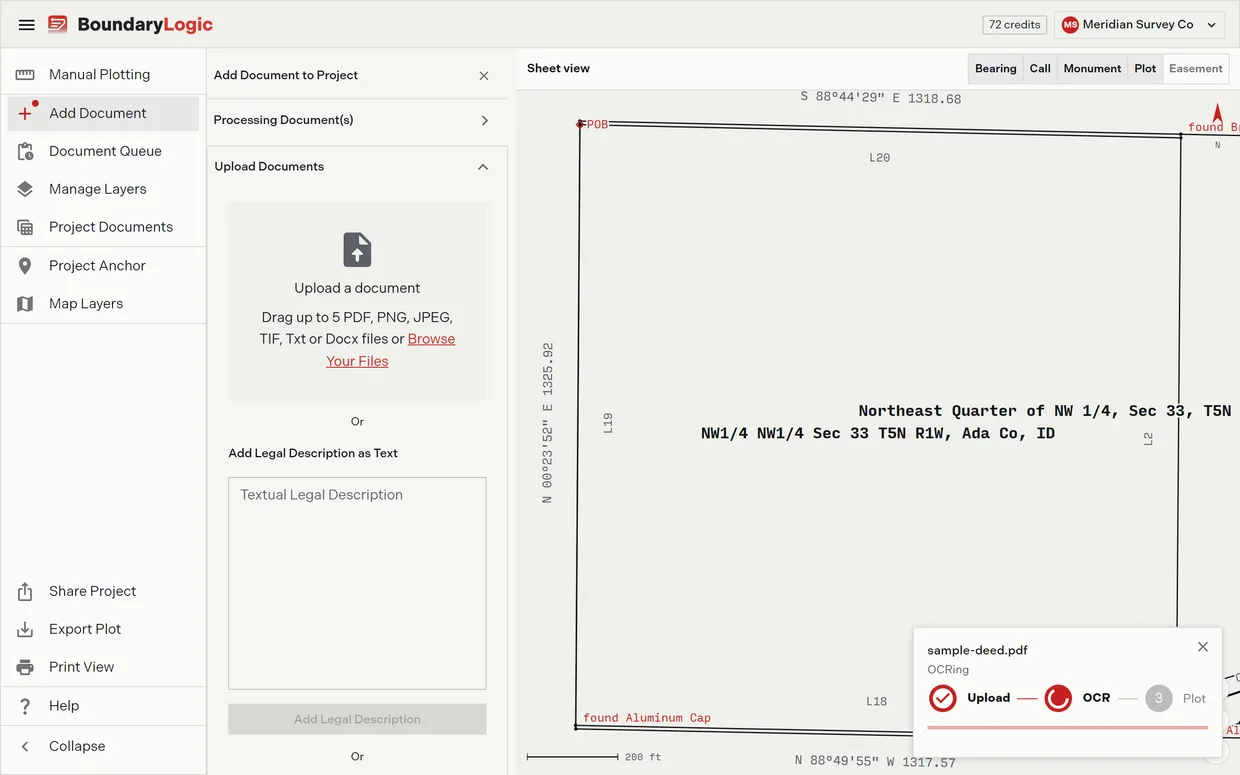Click the Manage Layers stack icon

pos(26,189)
